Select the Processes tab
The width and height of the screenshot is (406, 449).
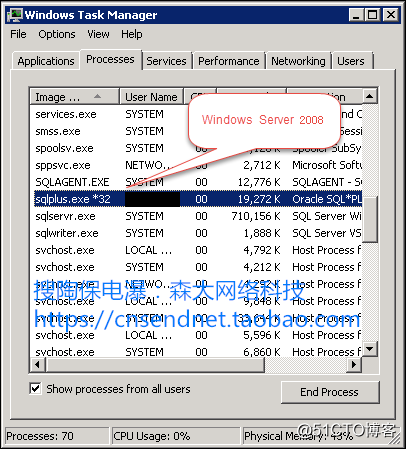110,59
